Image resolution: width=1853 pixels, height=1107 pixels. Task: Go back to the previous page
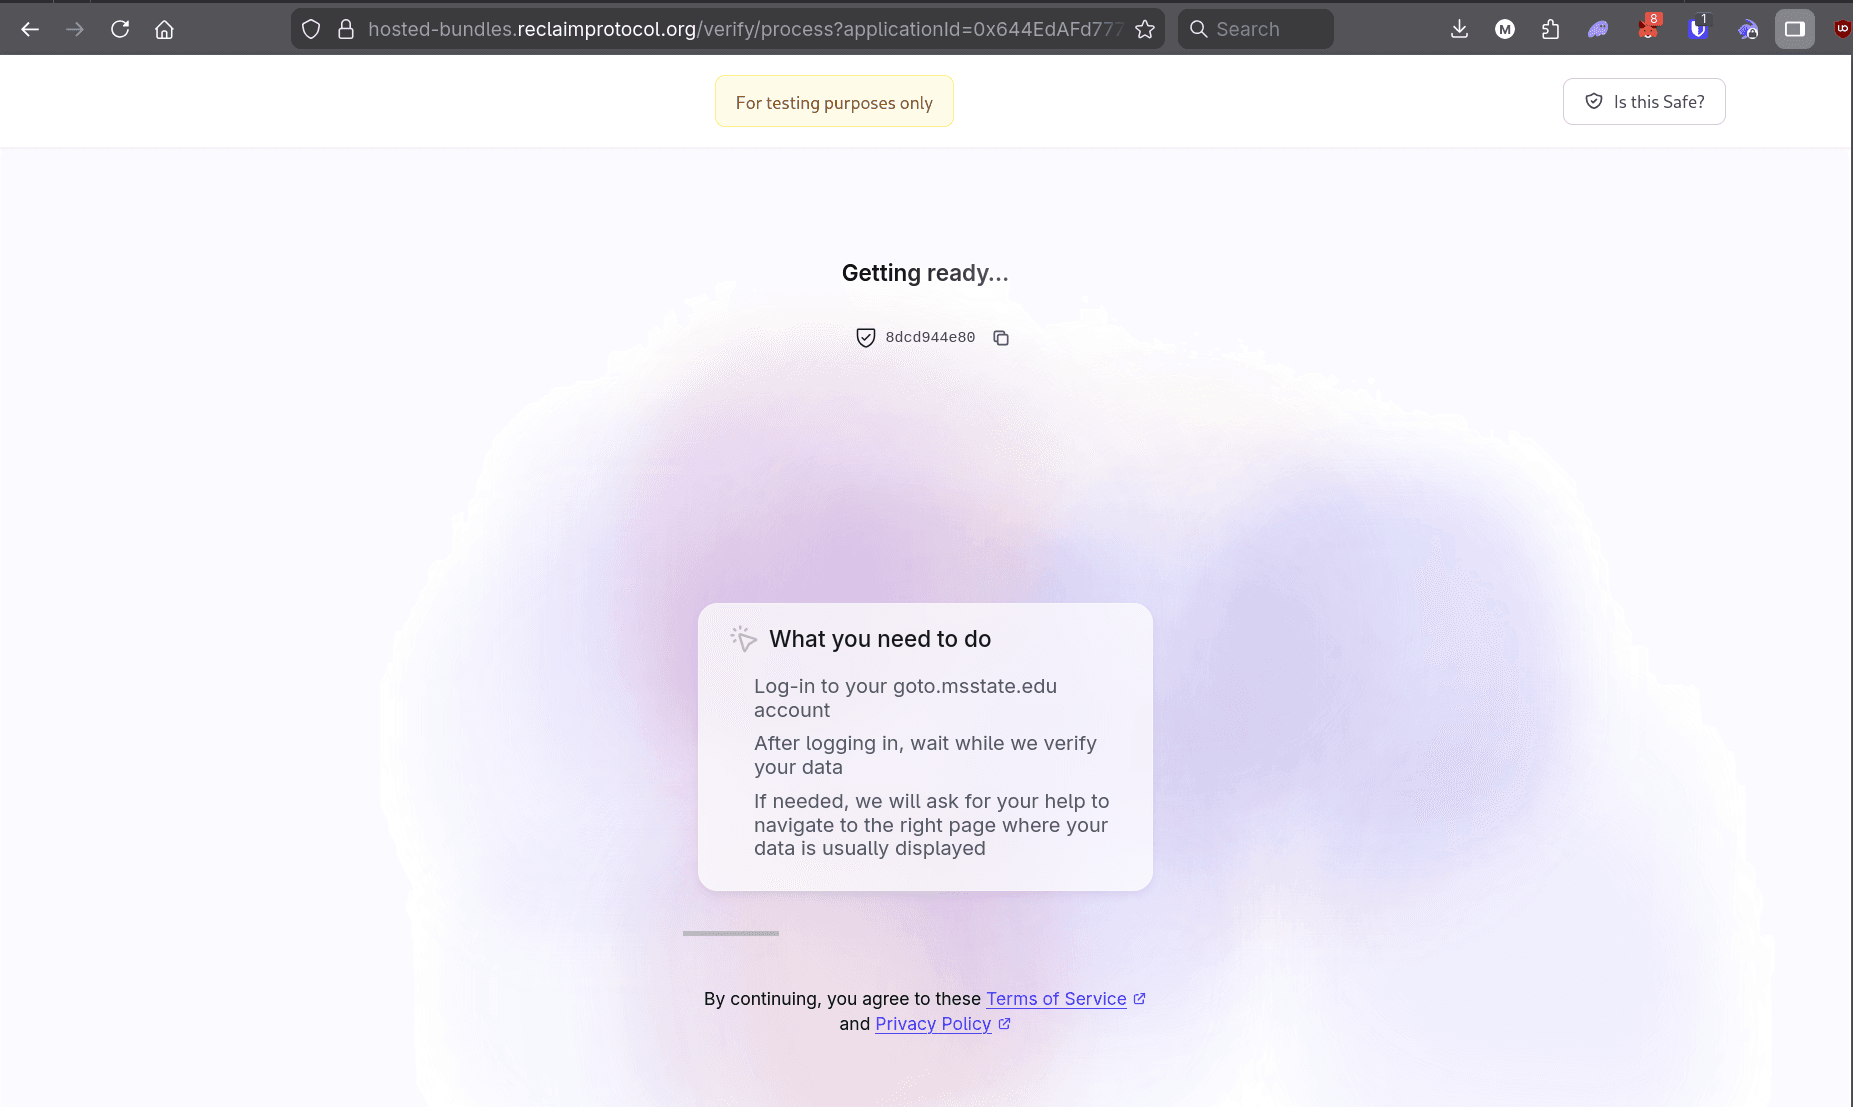(x=30, y=29)
